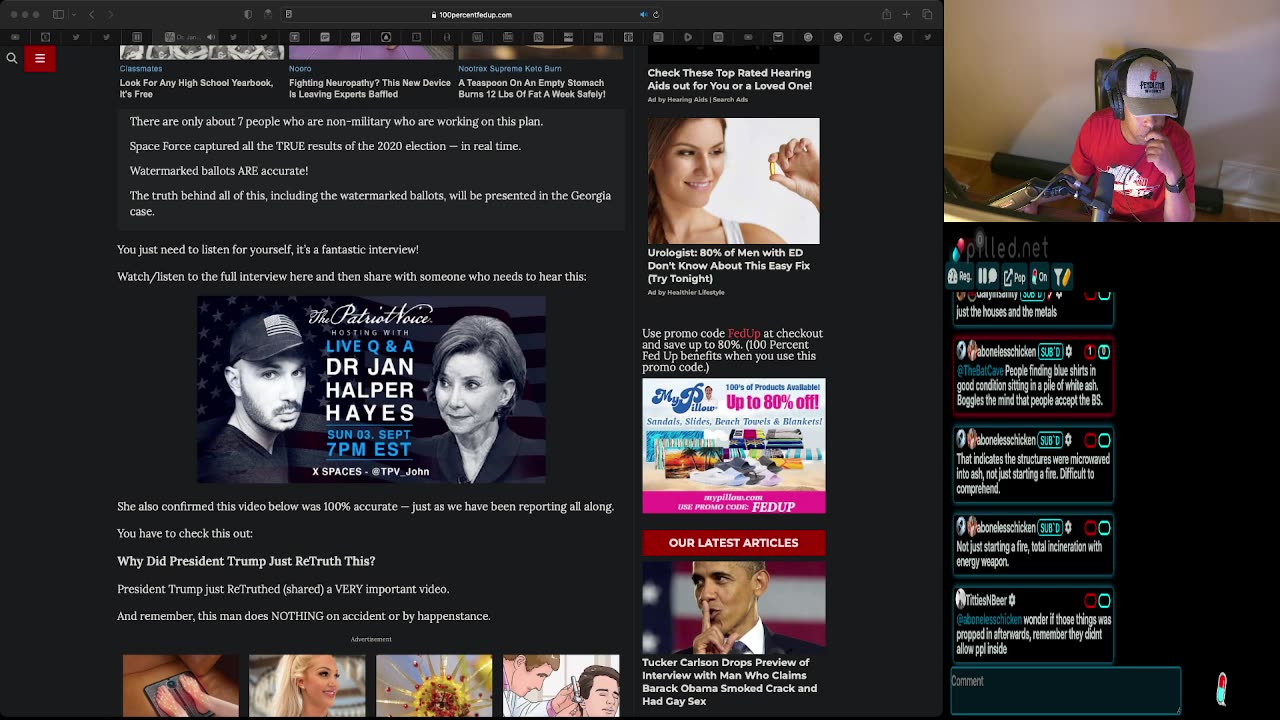1280x720 pixels.
Task: Click SUB'D badge on blue shirts message
Action: (1049, 352)
